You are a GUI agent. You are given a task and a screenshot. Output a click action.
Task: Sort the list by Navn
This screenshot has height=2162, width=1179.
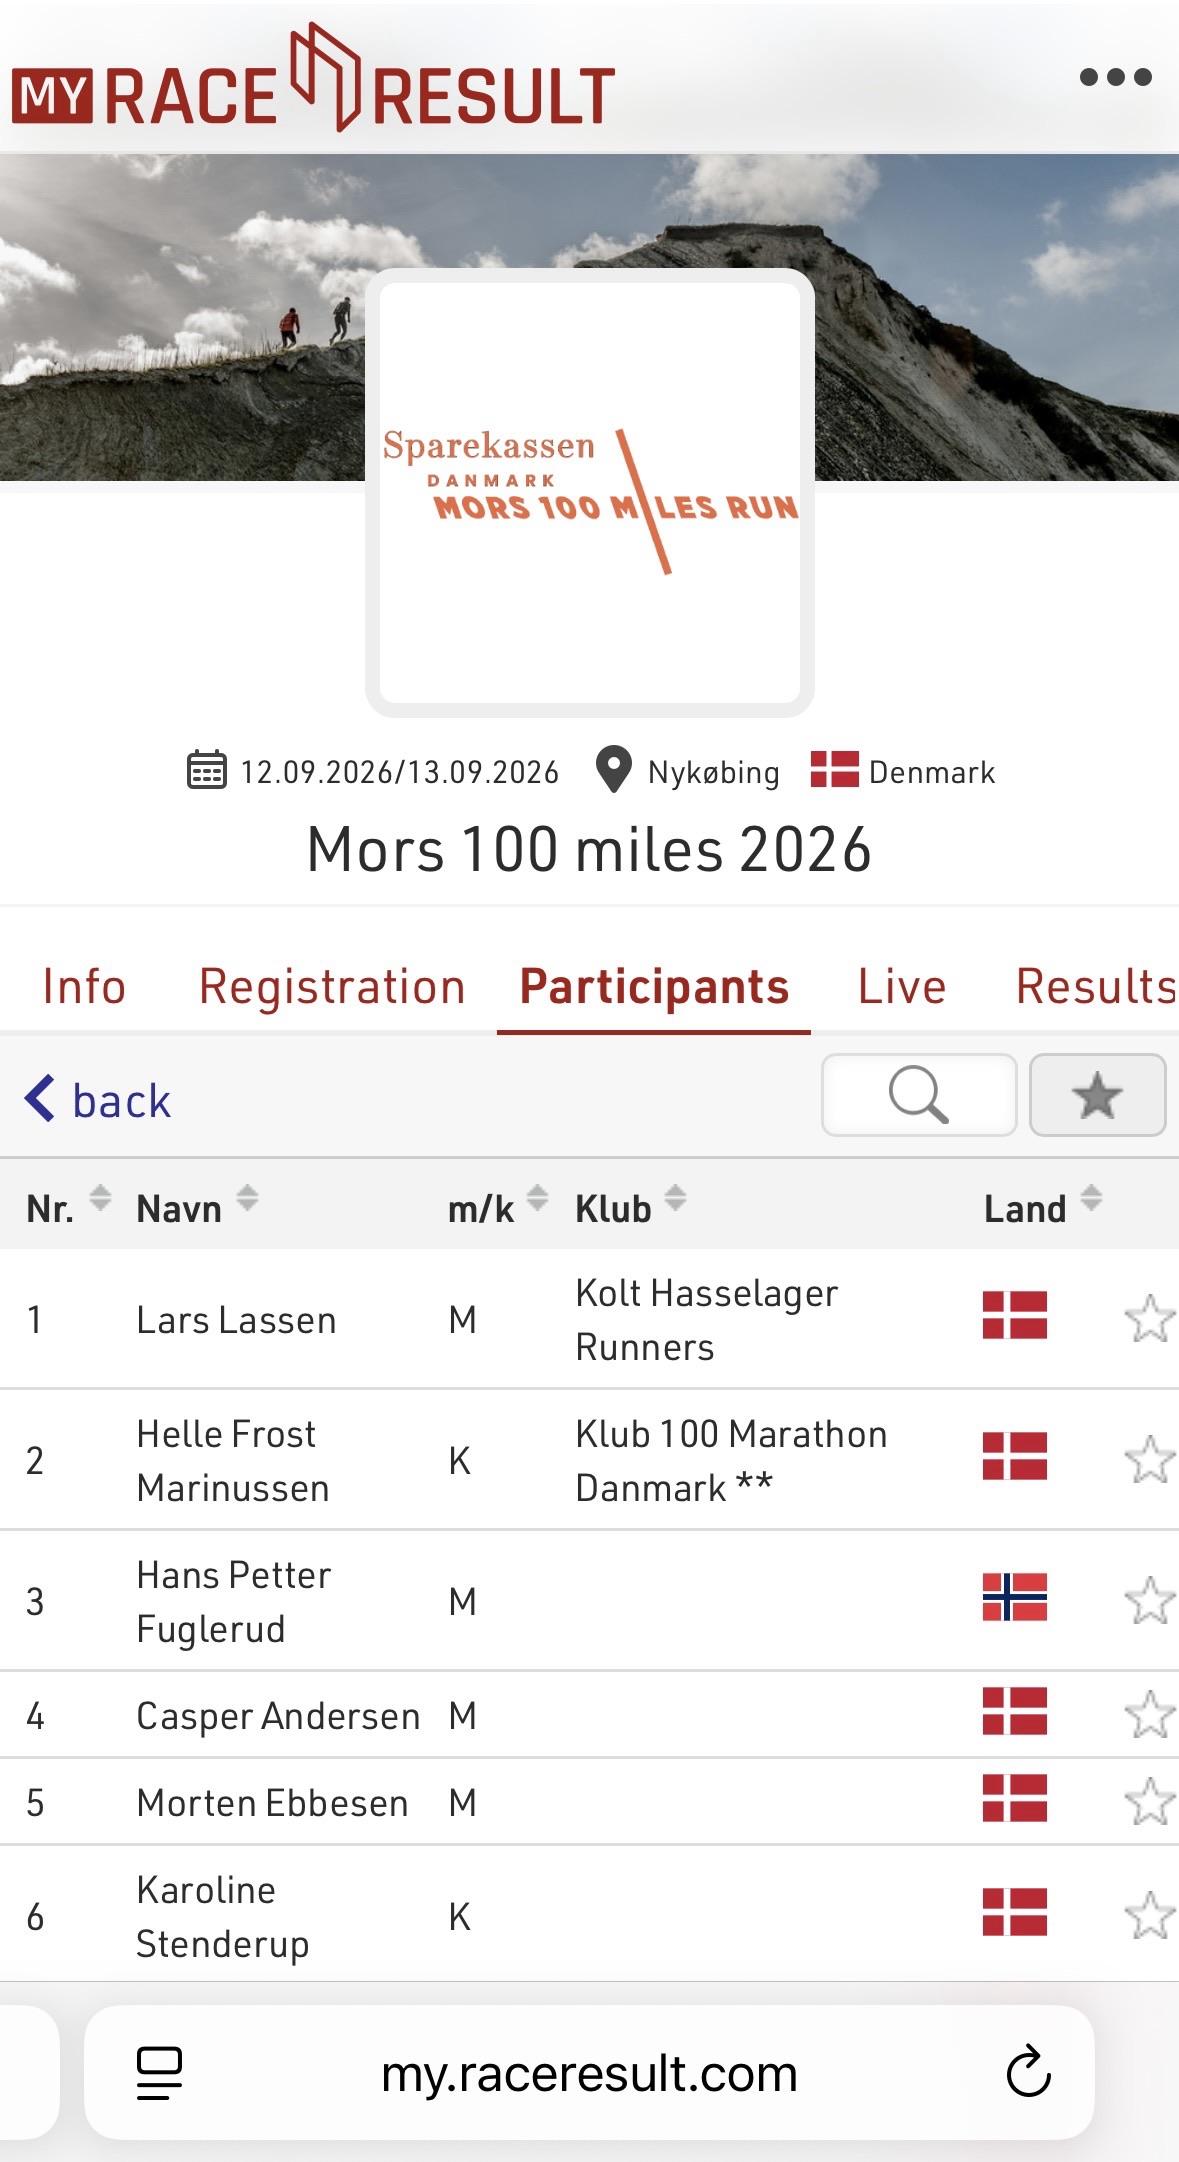(247, 1197)
